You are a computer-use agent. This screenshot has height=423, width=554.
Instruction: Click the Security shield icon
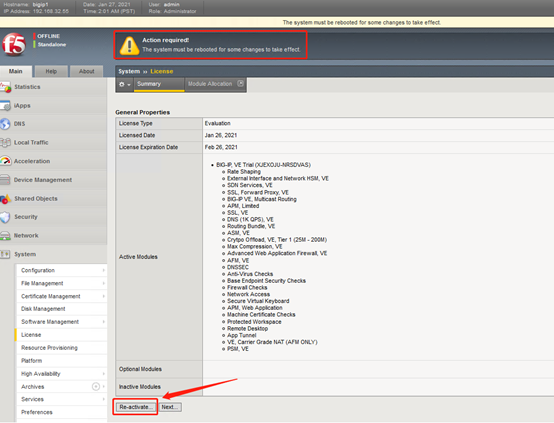pyautogui.click(x=5, y=217)
